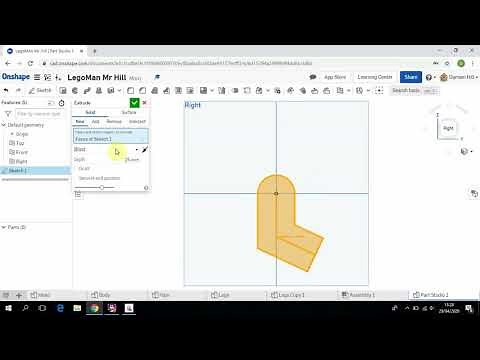Choose the New result option
This screenshot has width=480, height=360.
tap(80, 121)
